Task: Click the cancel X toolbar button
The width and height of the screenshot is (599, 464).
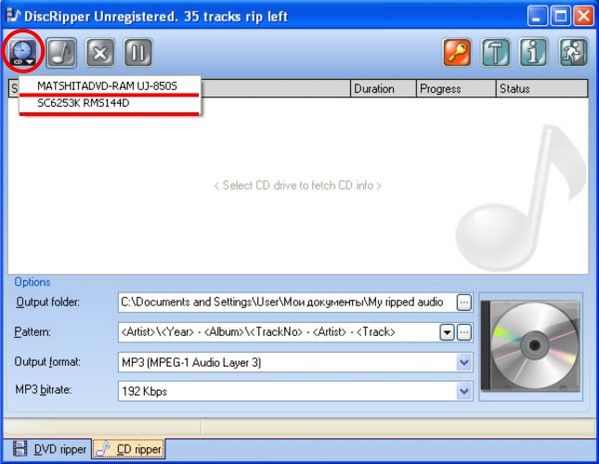Action: tap(100, 53)
